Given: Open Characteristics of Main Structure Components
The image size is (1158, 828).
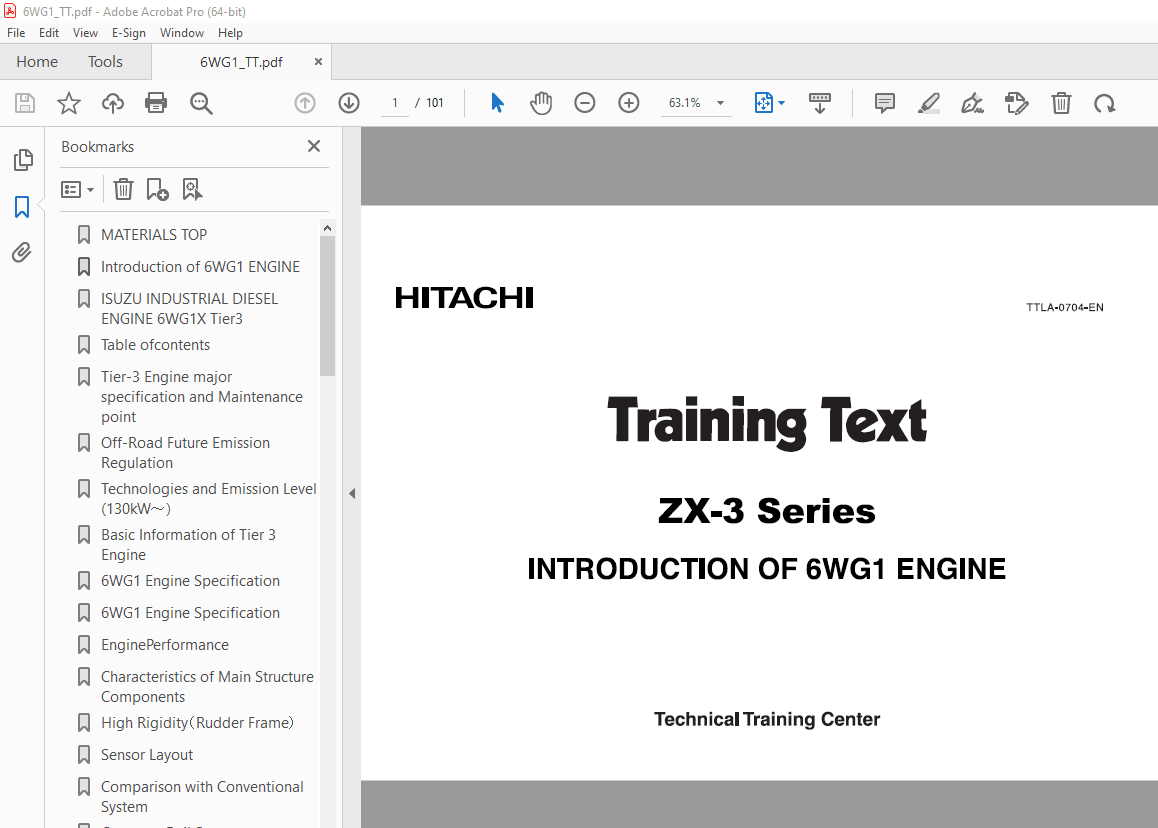Looking at the screenshot, I should (207, 687).
